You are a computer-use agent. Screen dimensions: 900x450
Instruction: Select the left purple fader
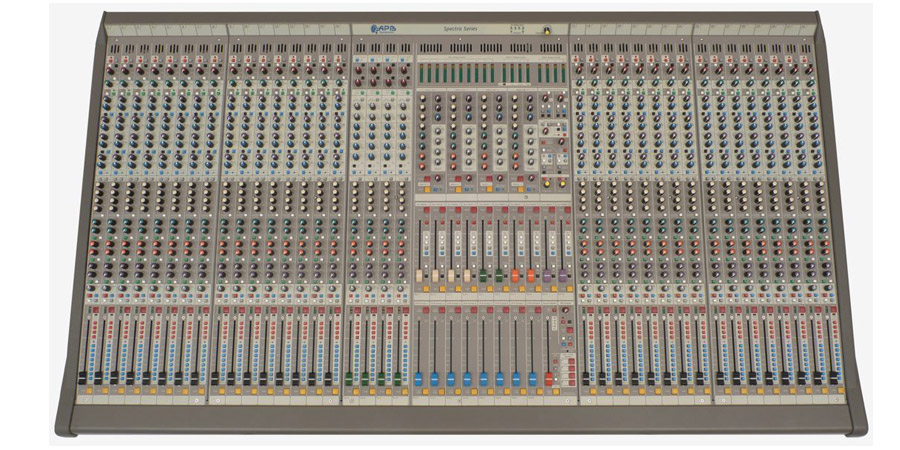tap(547, 276)
